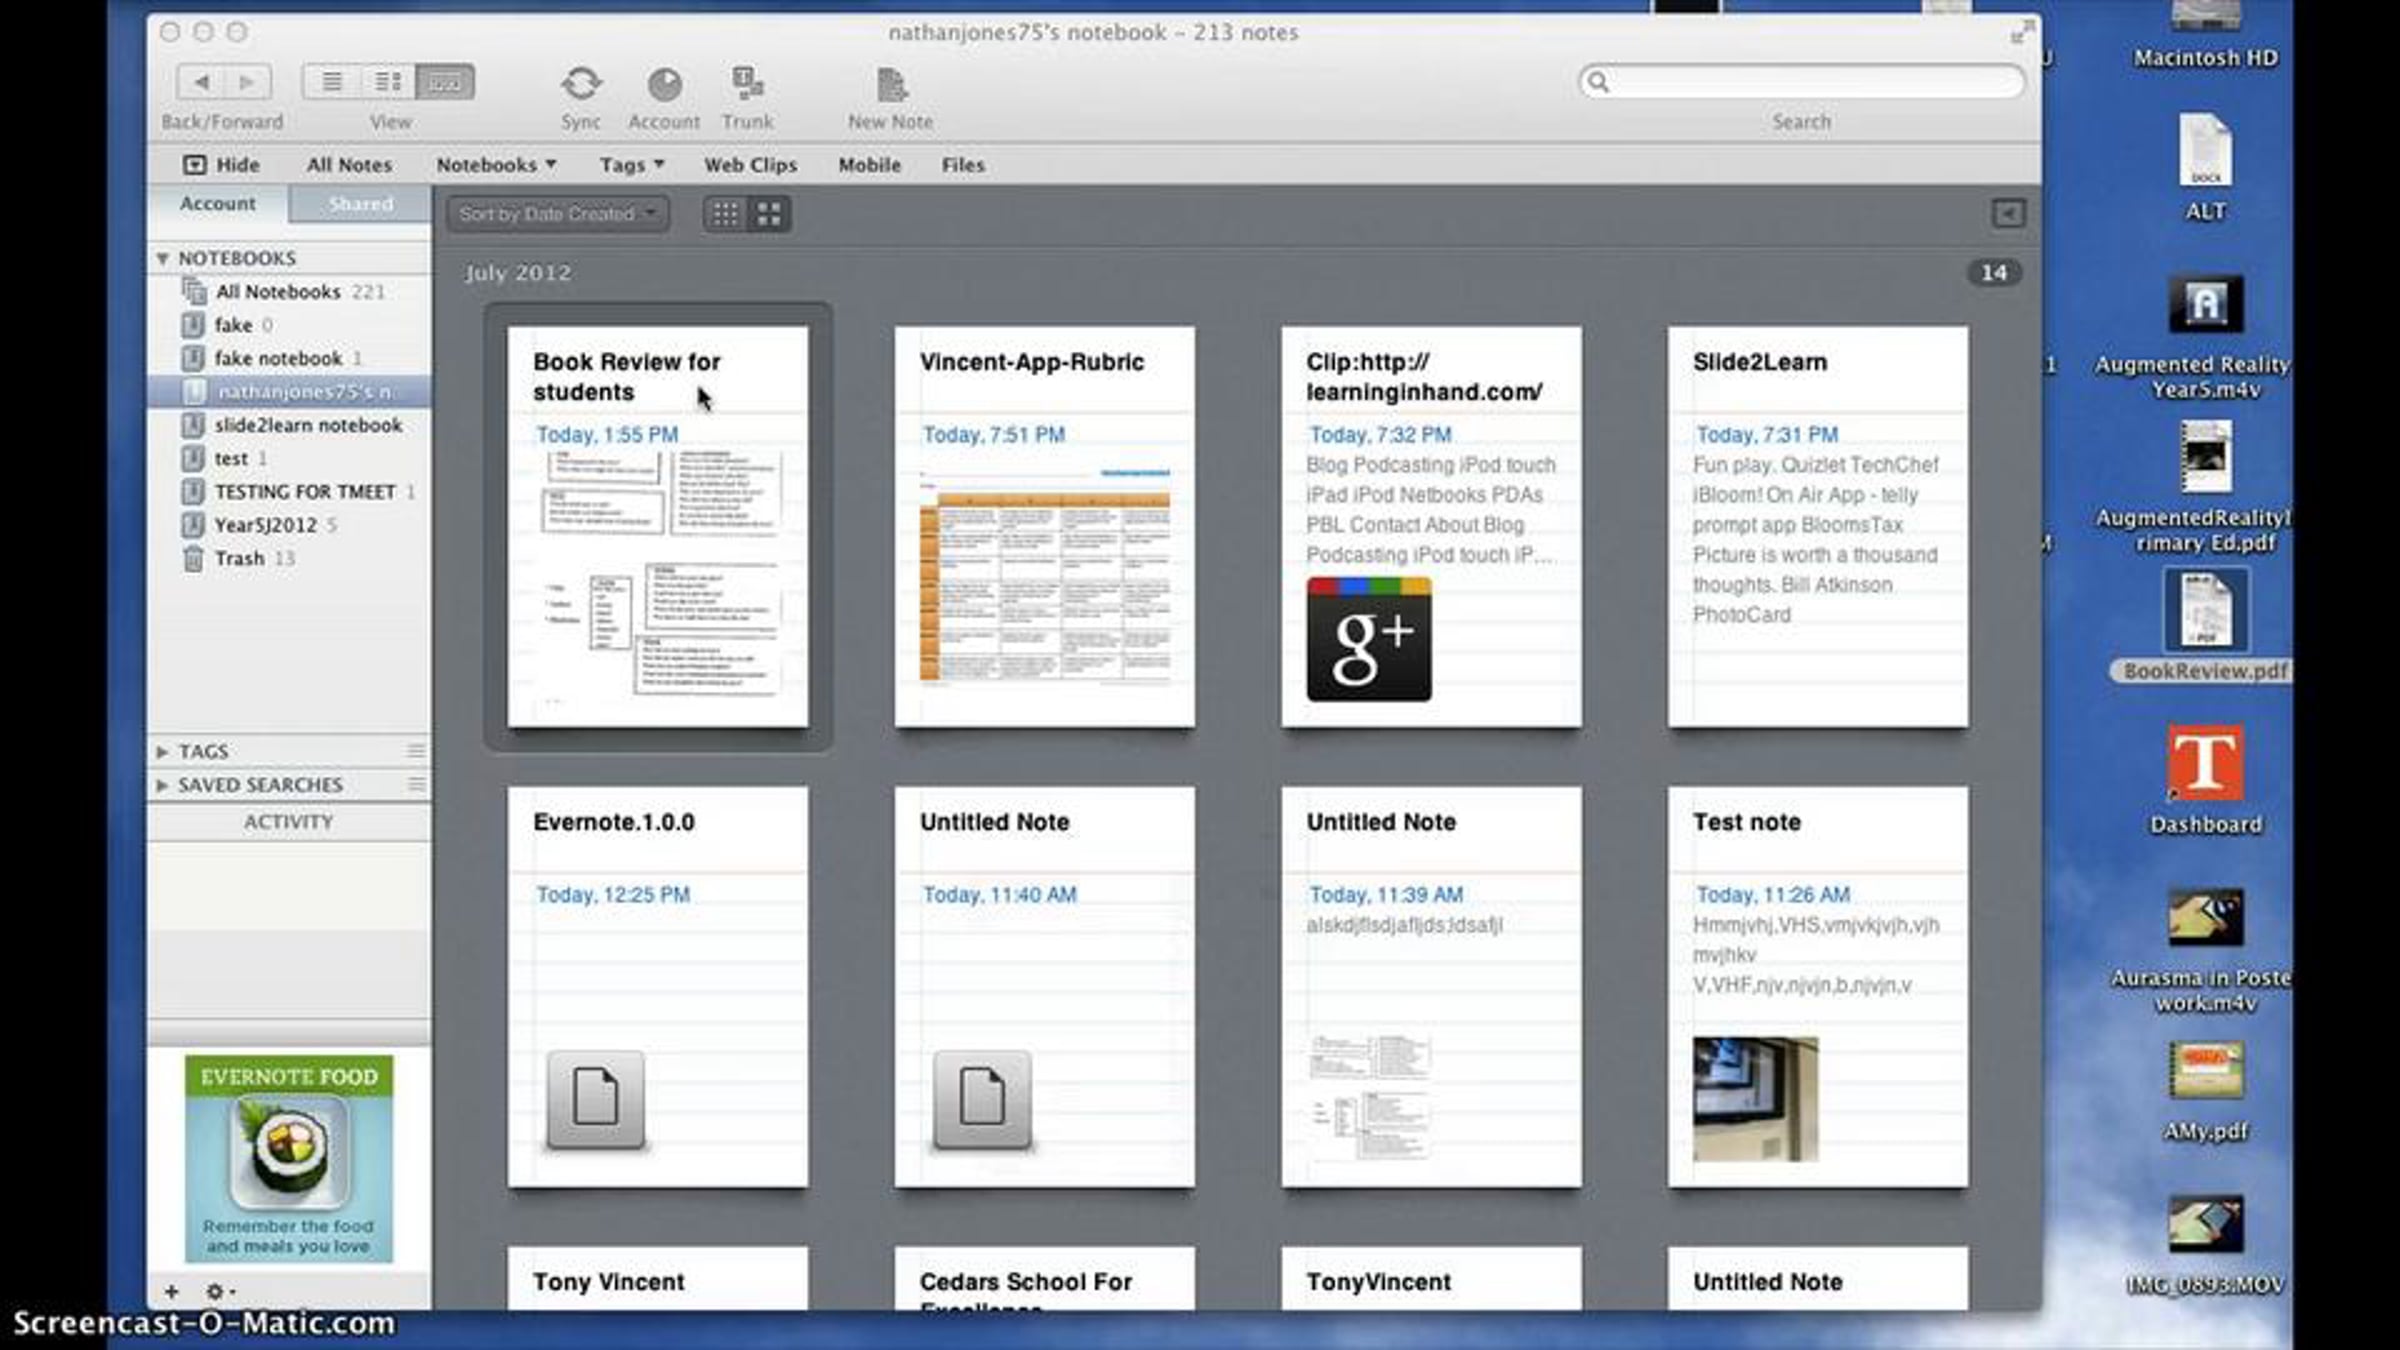
Task: Click in the Search field
Action: [x=1802, y=82]
